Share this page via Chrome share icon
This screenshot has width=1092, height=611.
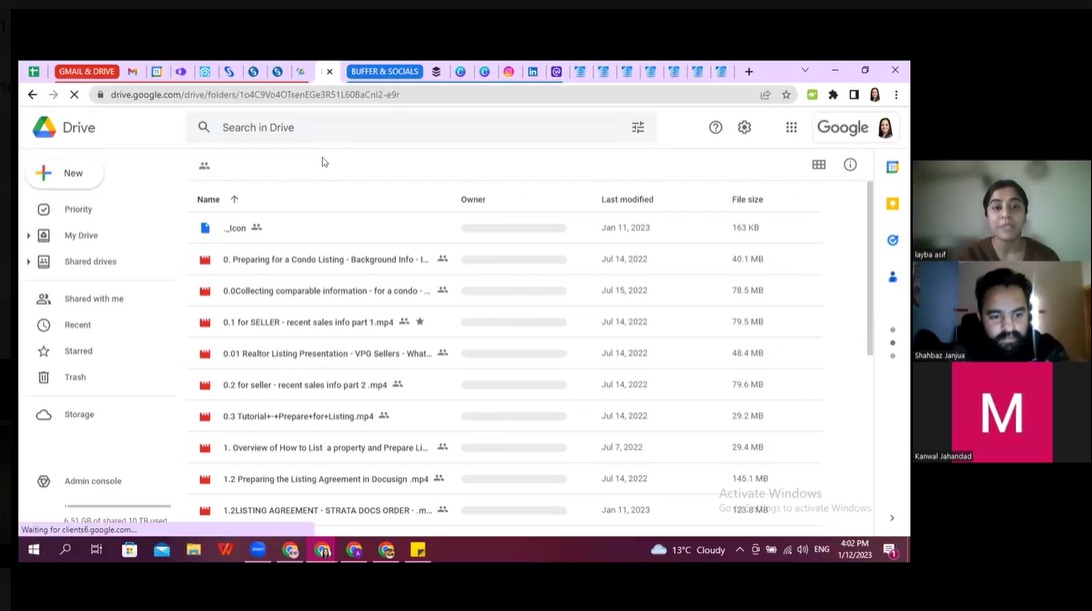tap(765, 95)
